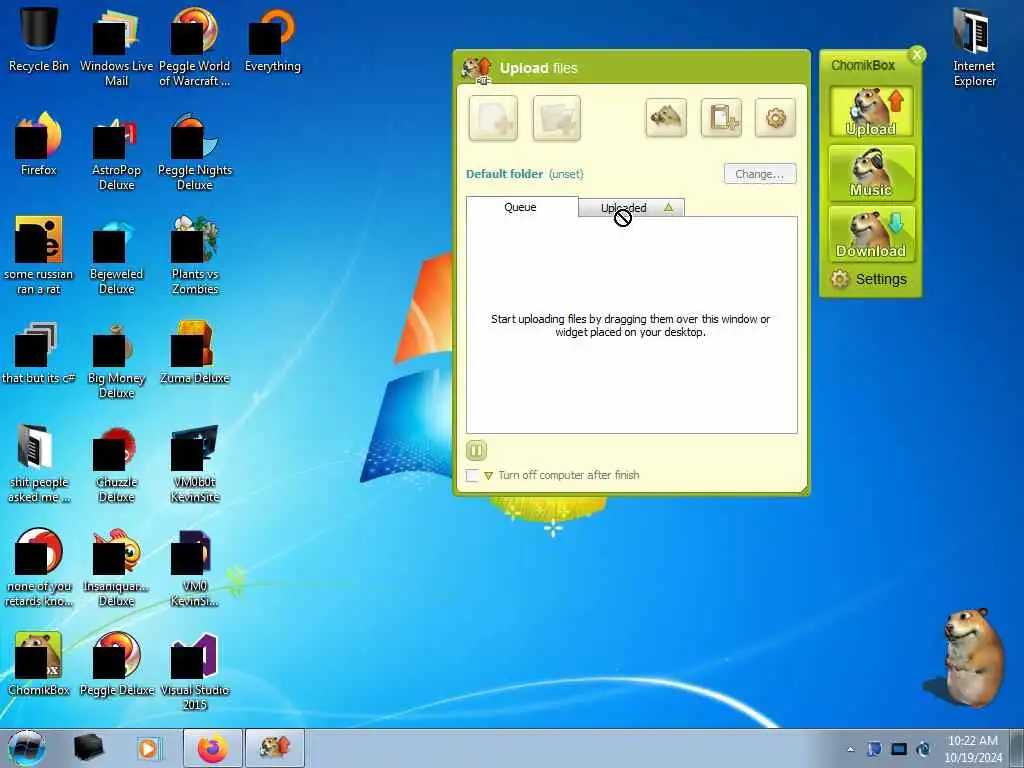The height and width of the screenshot is (768, 1024).
Task: Click Firefox in the taskbar
Action: (x=213, y=748)
